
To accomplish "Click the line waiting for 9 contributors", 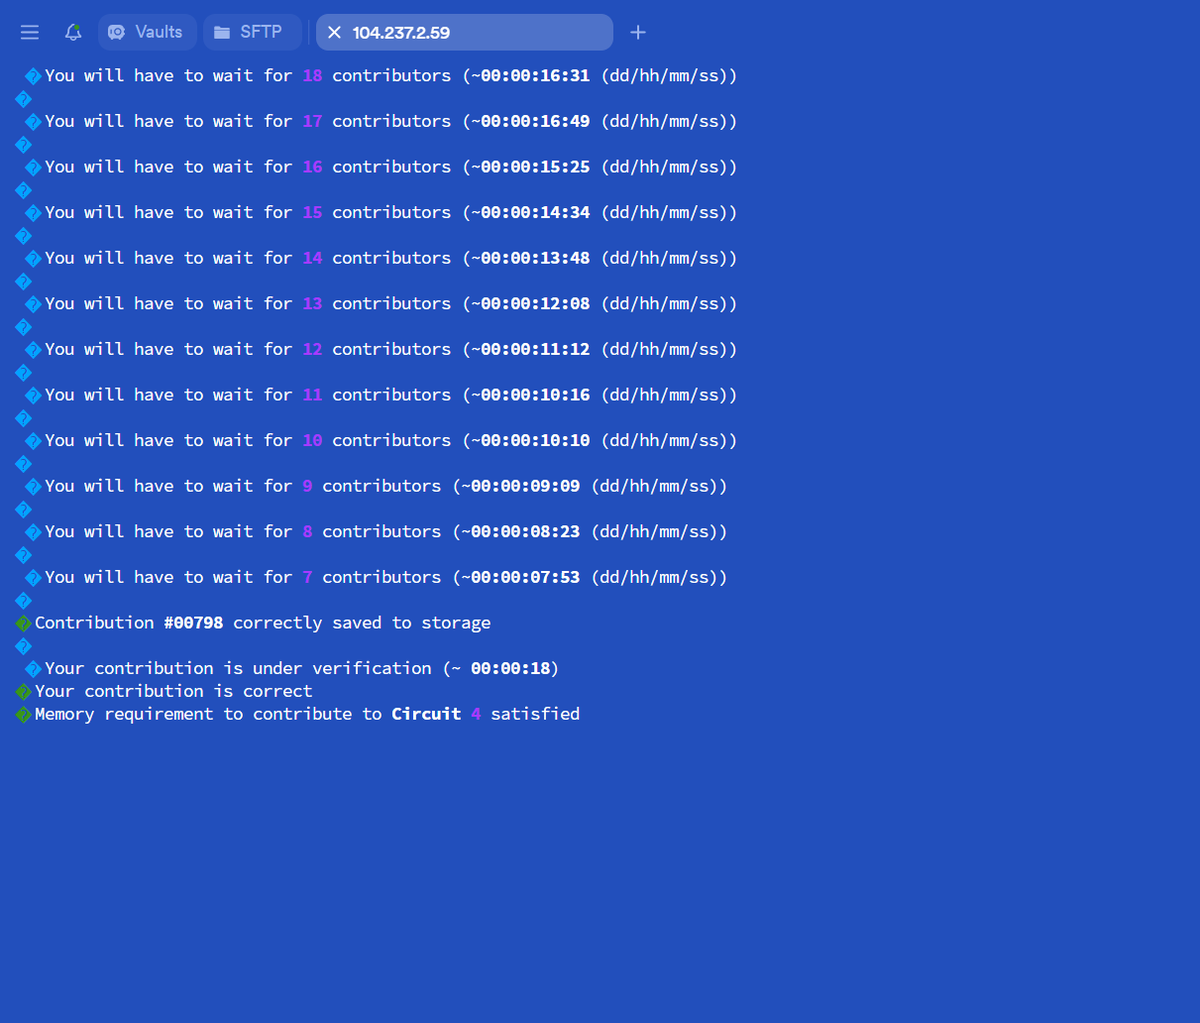I will click(376, 486).
